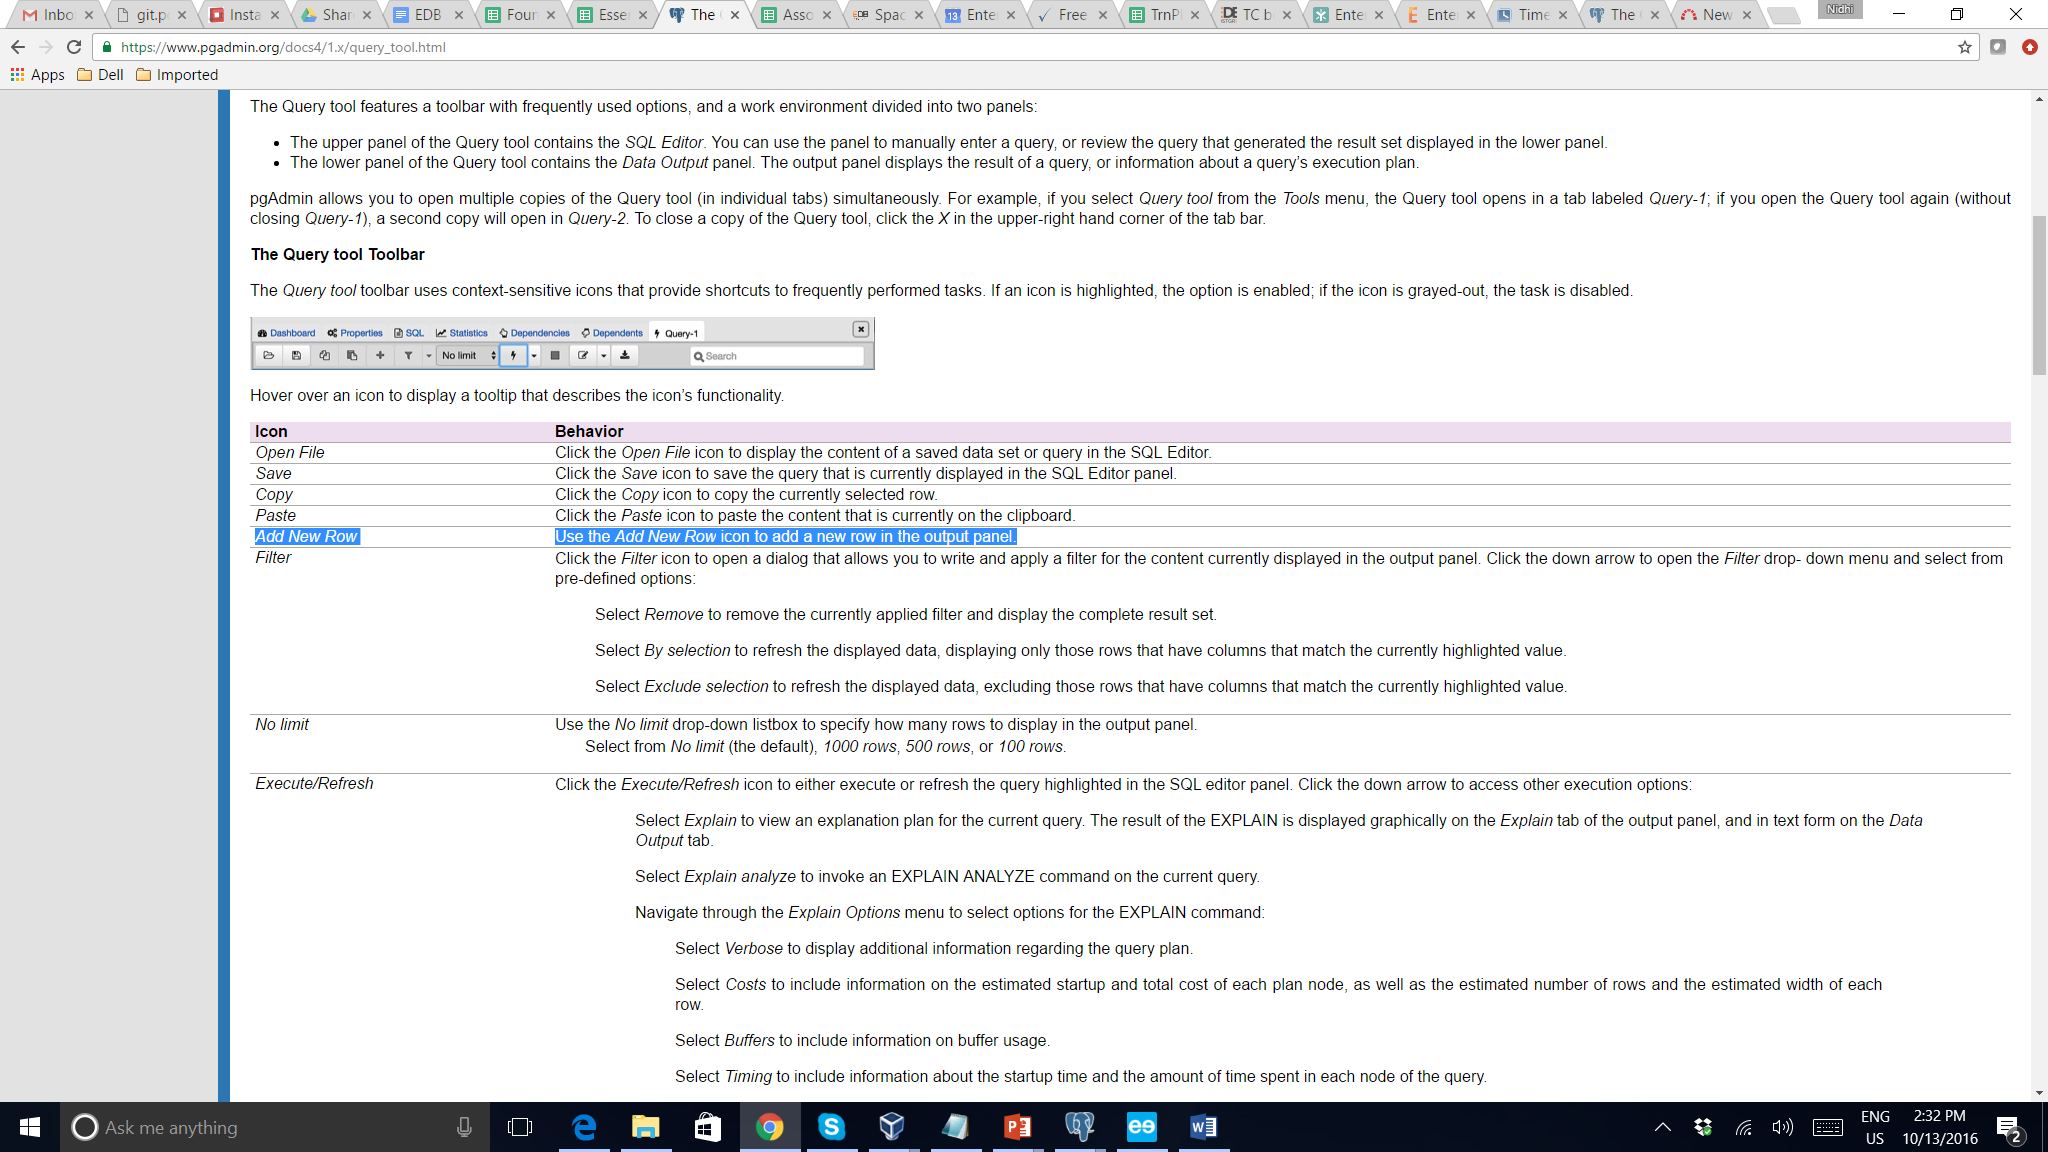Click the Download data icon in the toolbar

point(624,355)
